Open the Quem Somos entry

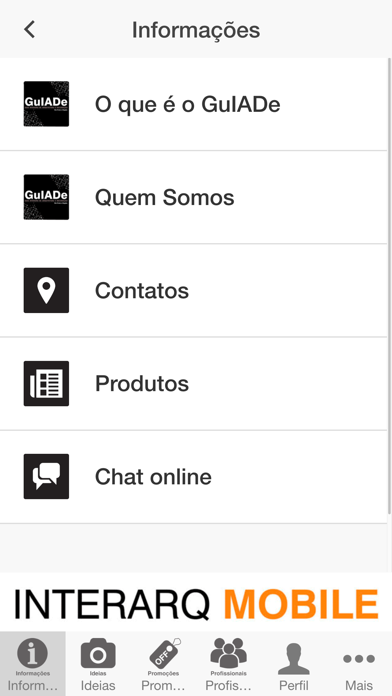pyautogui.click(x=194, y=198)
